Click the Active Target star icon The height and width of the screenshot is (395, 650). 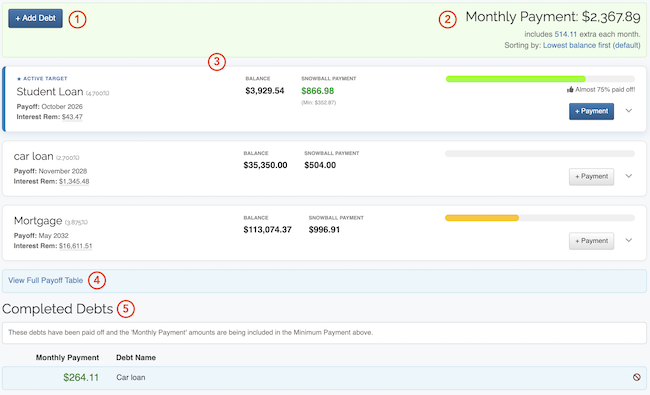point(19,78)
